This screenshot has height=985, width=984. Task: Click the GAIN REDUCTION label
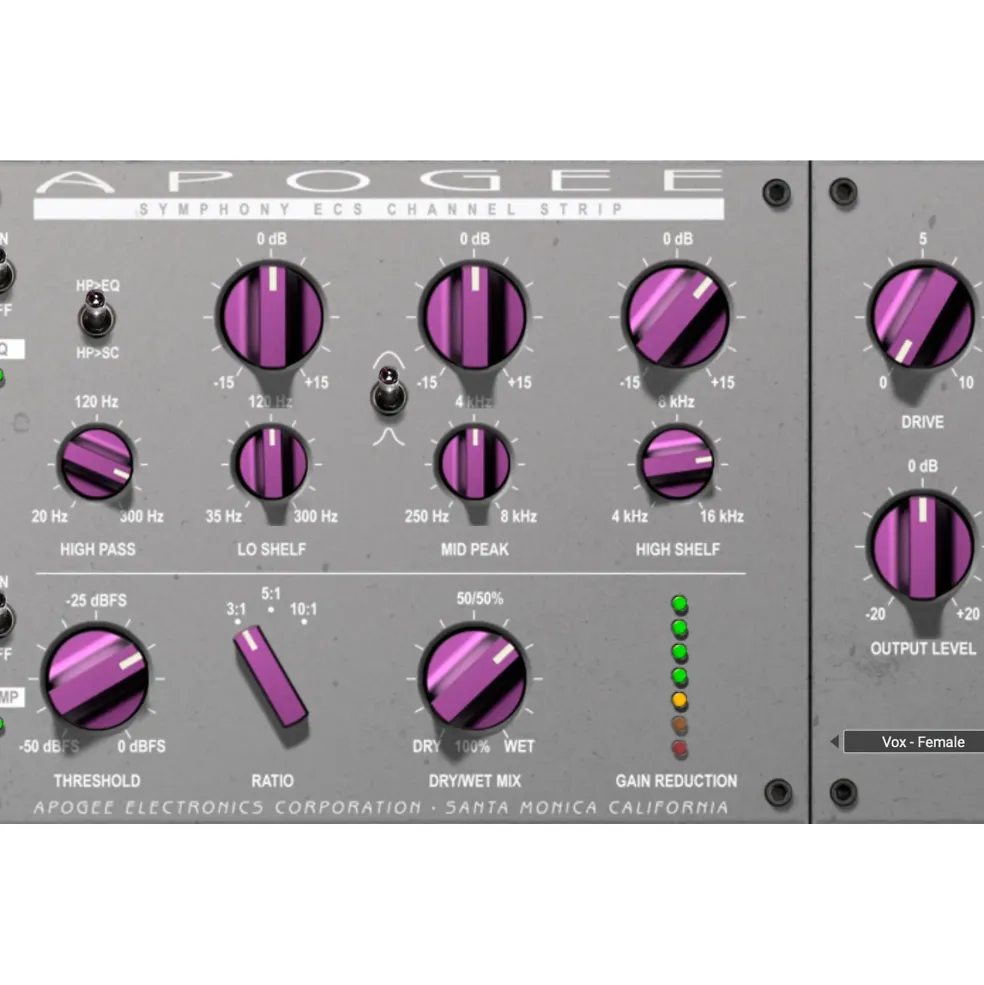coord(676,781)
